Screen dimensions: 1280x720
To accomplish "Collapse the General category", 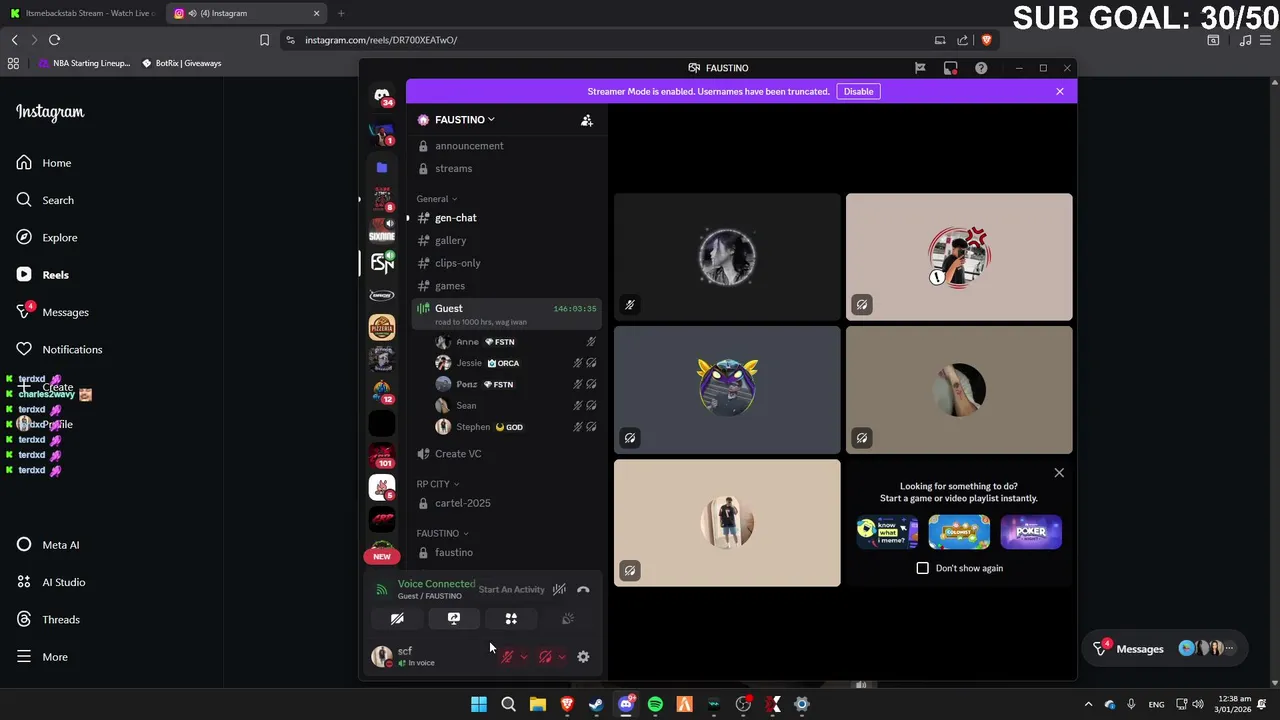I will [436, 199].
